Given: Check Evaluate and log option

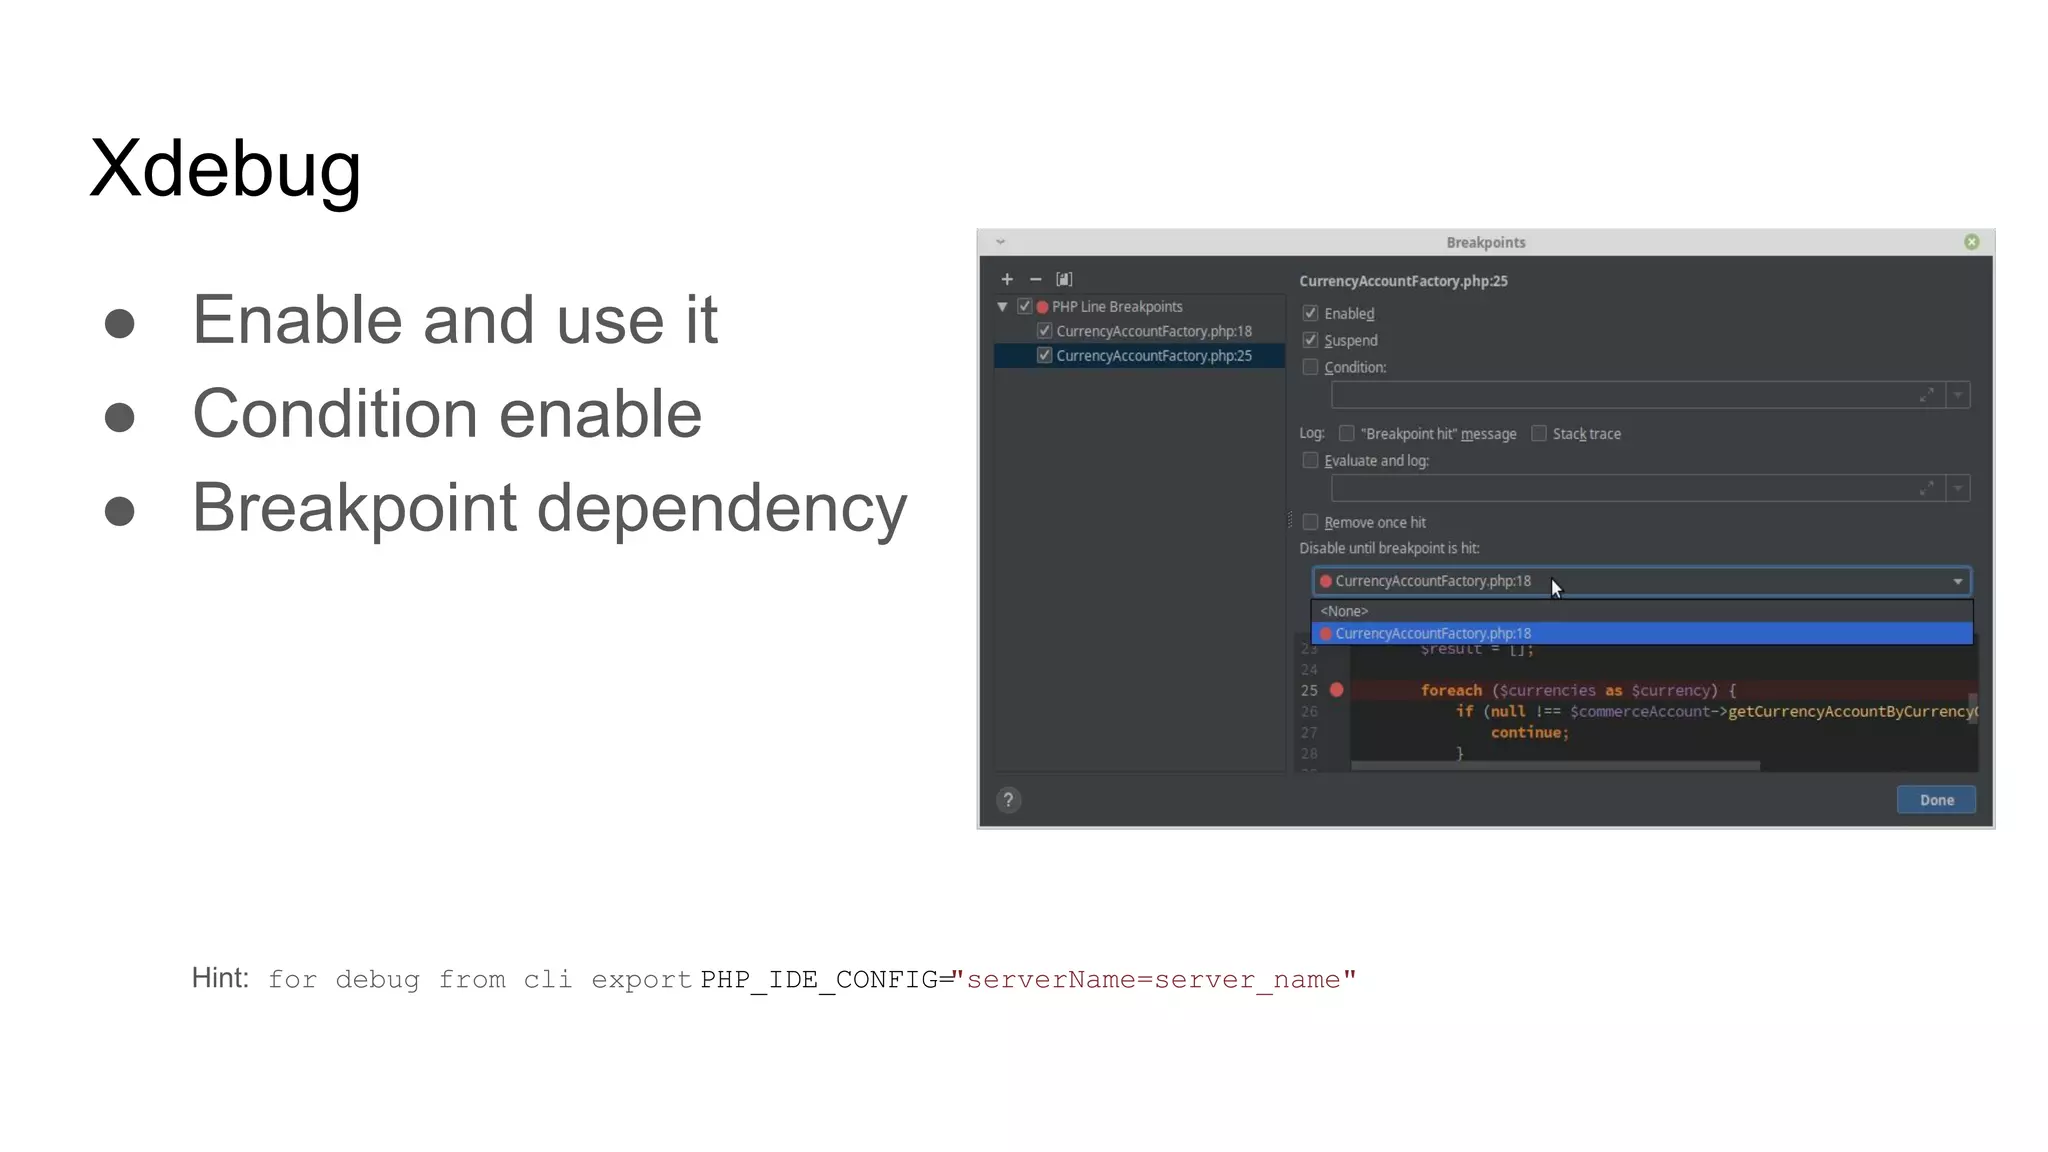Looking at the screenshot, I should click(x=1310, y=460).
